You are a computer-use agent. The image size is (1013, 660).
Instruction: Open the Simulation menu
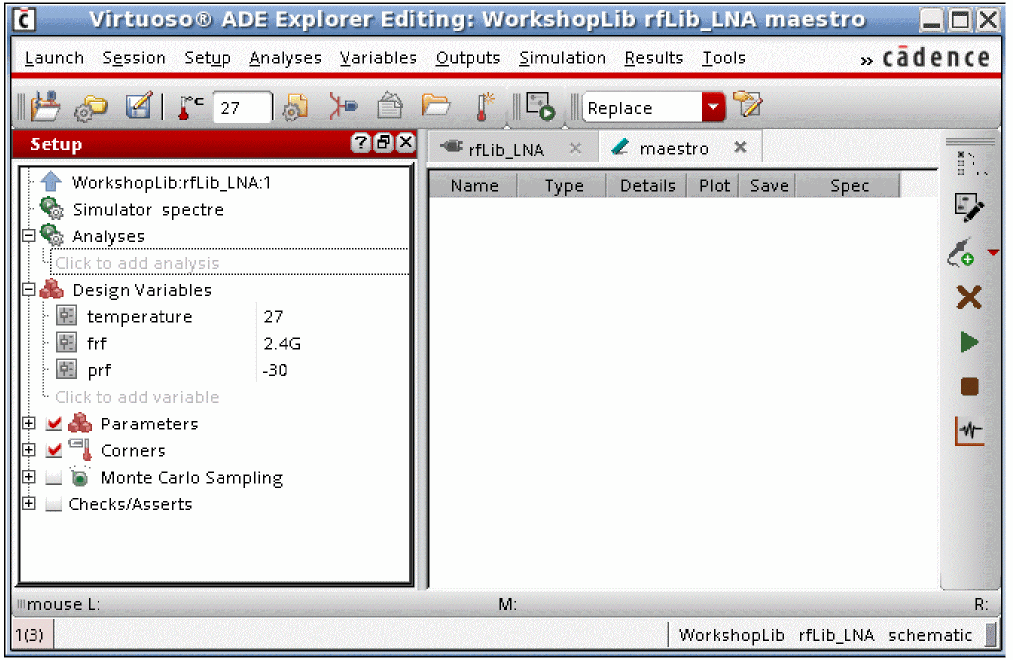click(x=563, y=58)
